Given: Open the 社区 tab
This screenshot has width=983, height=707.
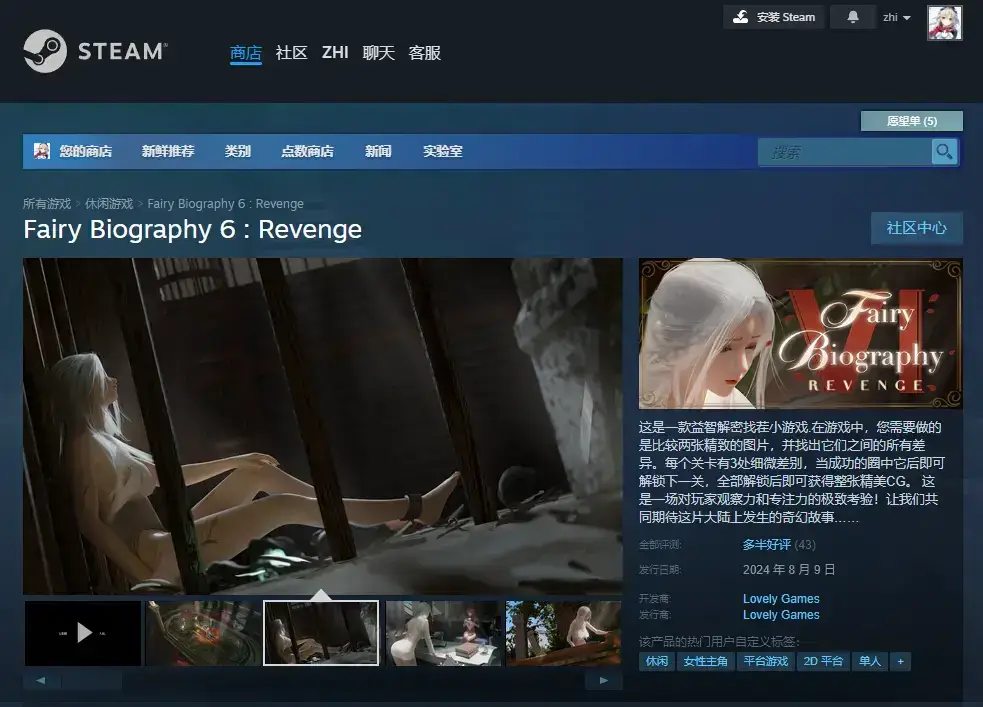Looking at the screenshot, I should pos(292,53).
